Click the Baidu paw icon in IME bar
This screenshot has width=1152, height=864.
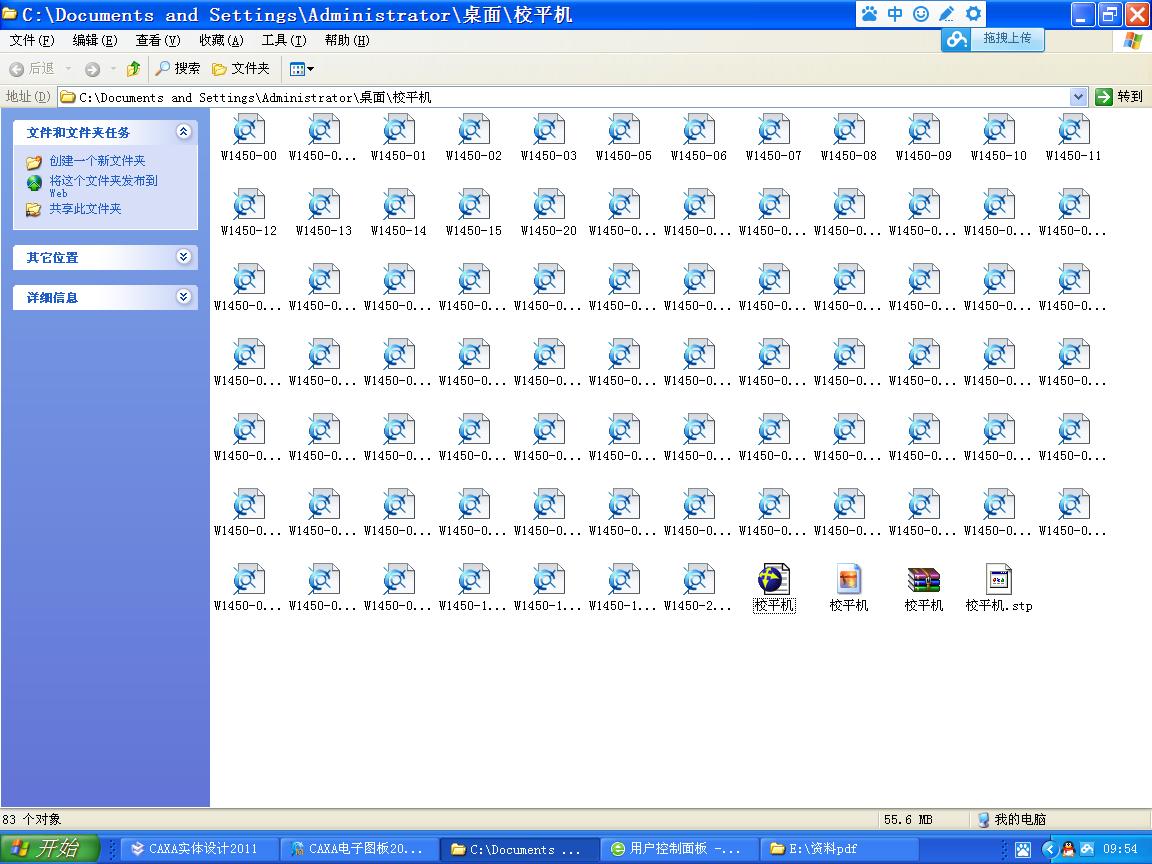point(869,14)
